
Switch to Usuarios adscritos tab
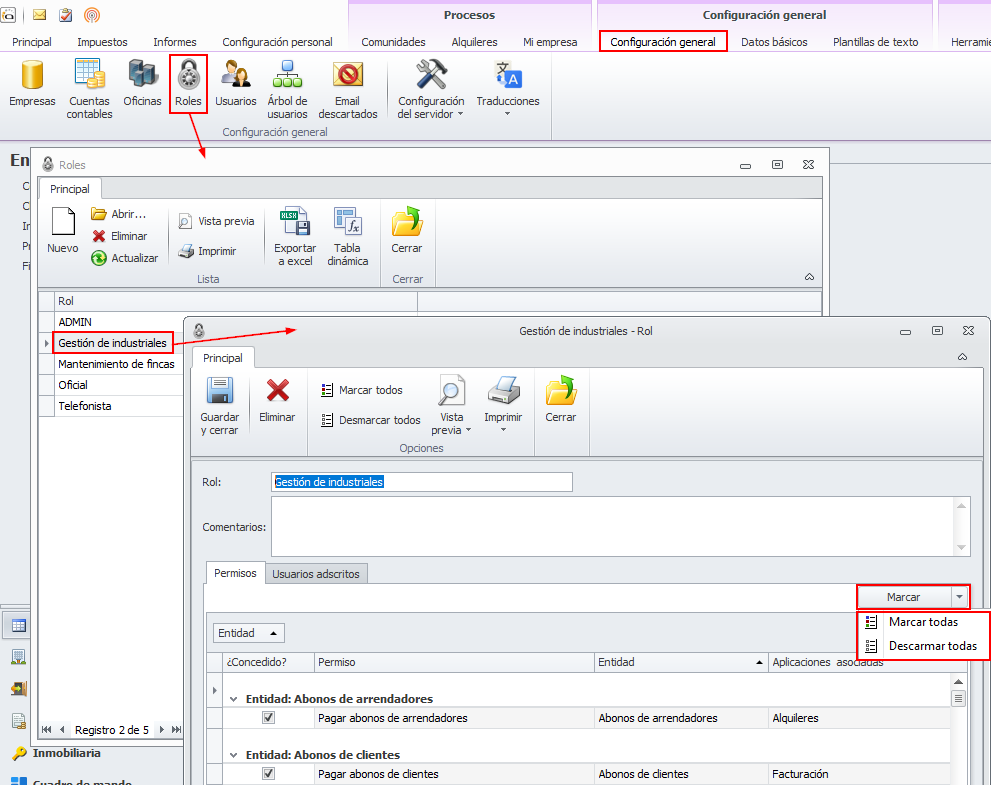tap(316, 574)
